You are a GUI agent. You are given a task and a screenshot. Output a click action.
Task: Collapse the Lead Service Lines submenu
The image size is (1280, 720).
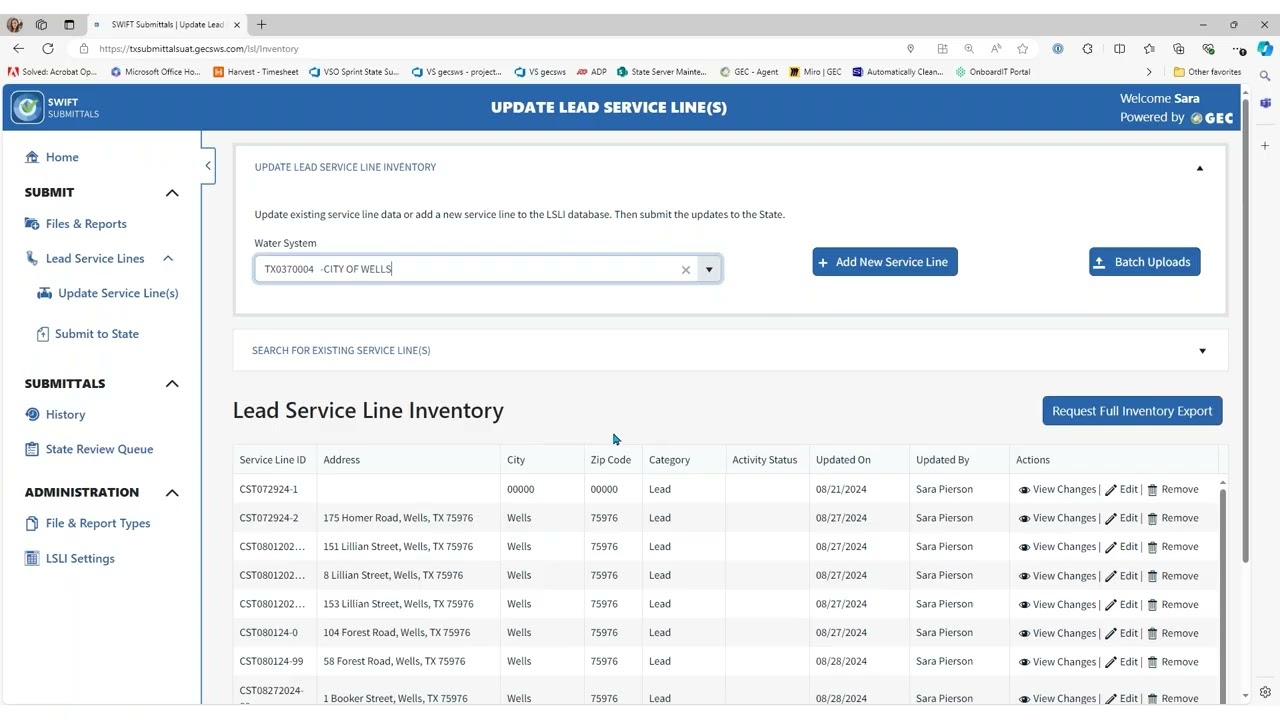click(168, 259)
